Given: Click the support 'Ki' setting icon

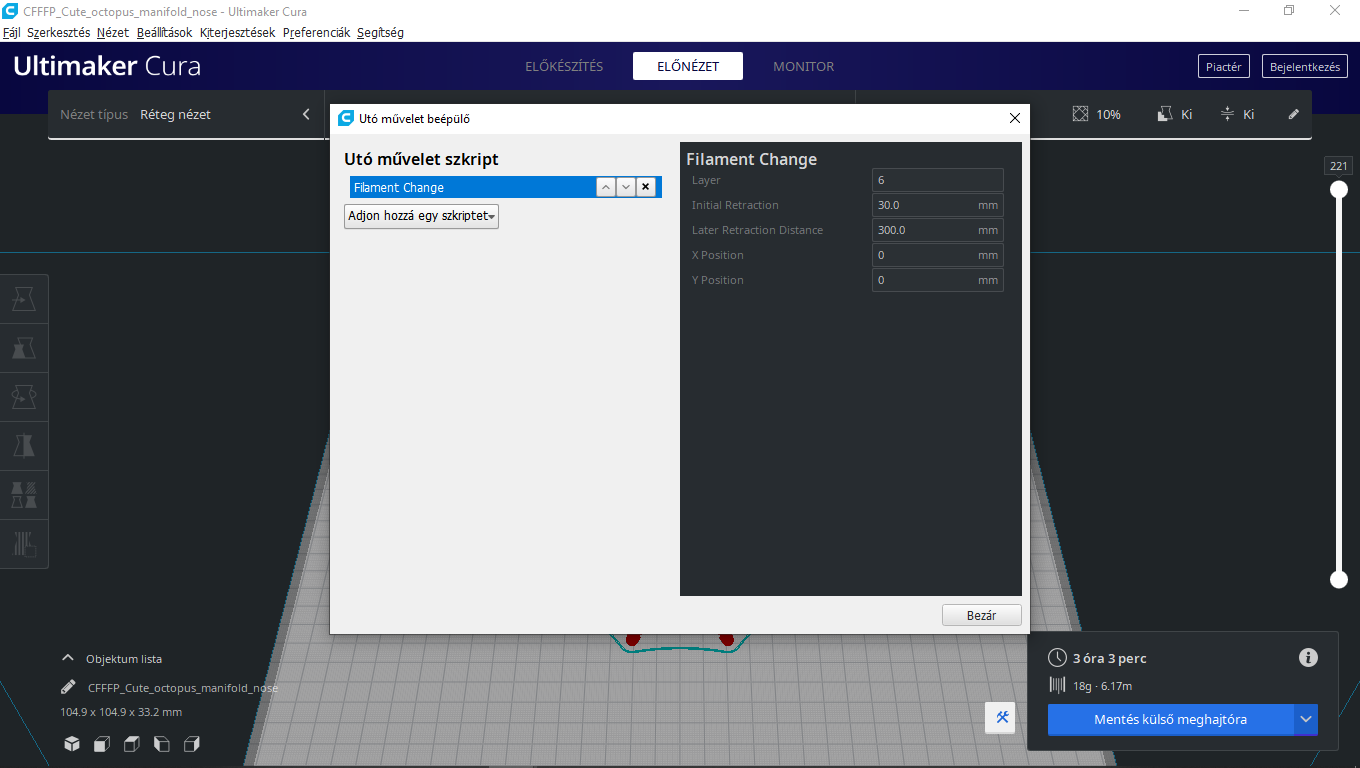Looking at the screenshot, I should point(1165,114).
